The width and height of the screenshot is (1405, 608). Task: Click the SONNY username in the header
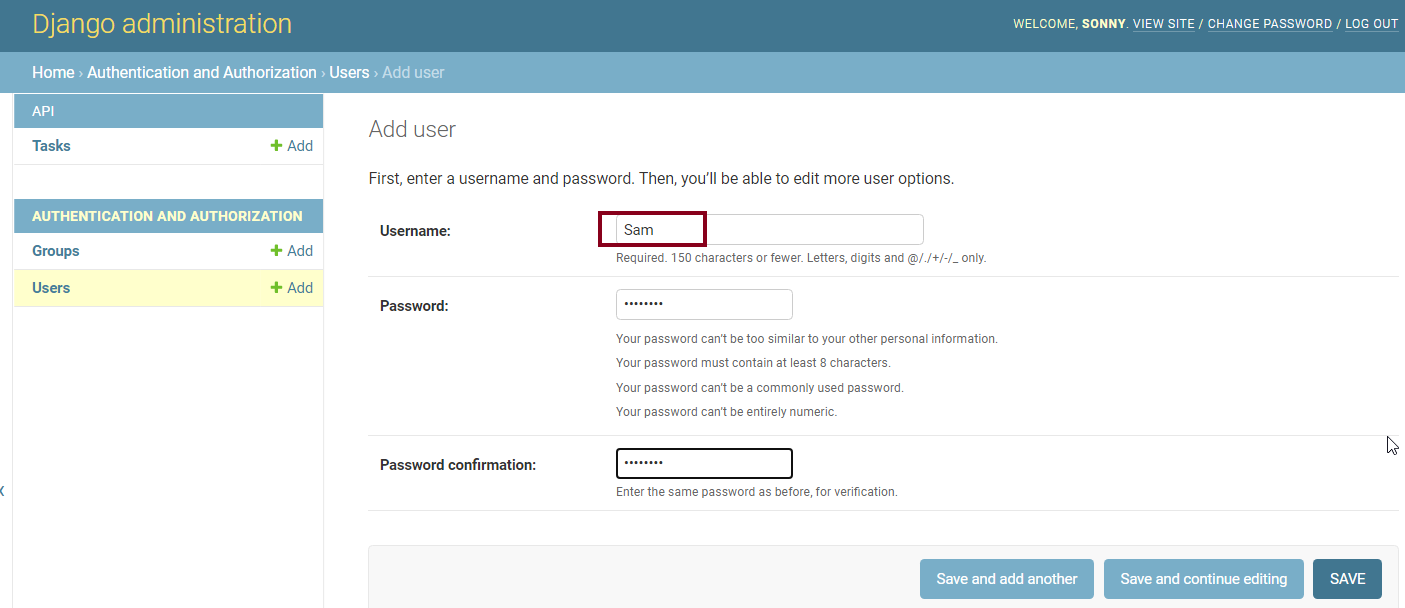pyautogui.click(x=1103, y=24)
